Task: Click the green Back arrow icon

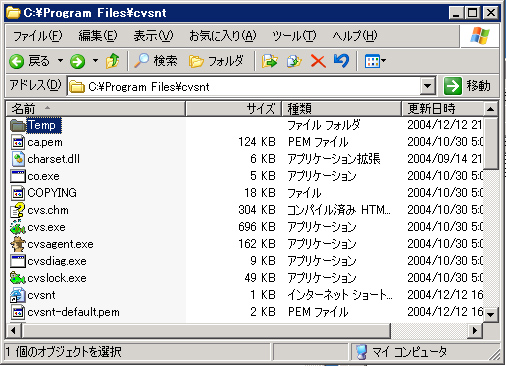Action: (x=17, y=61)
